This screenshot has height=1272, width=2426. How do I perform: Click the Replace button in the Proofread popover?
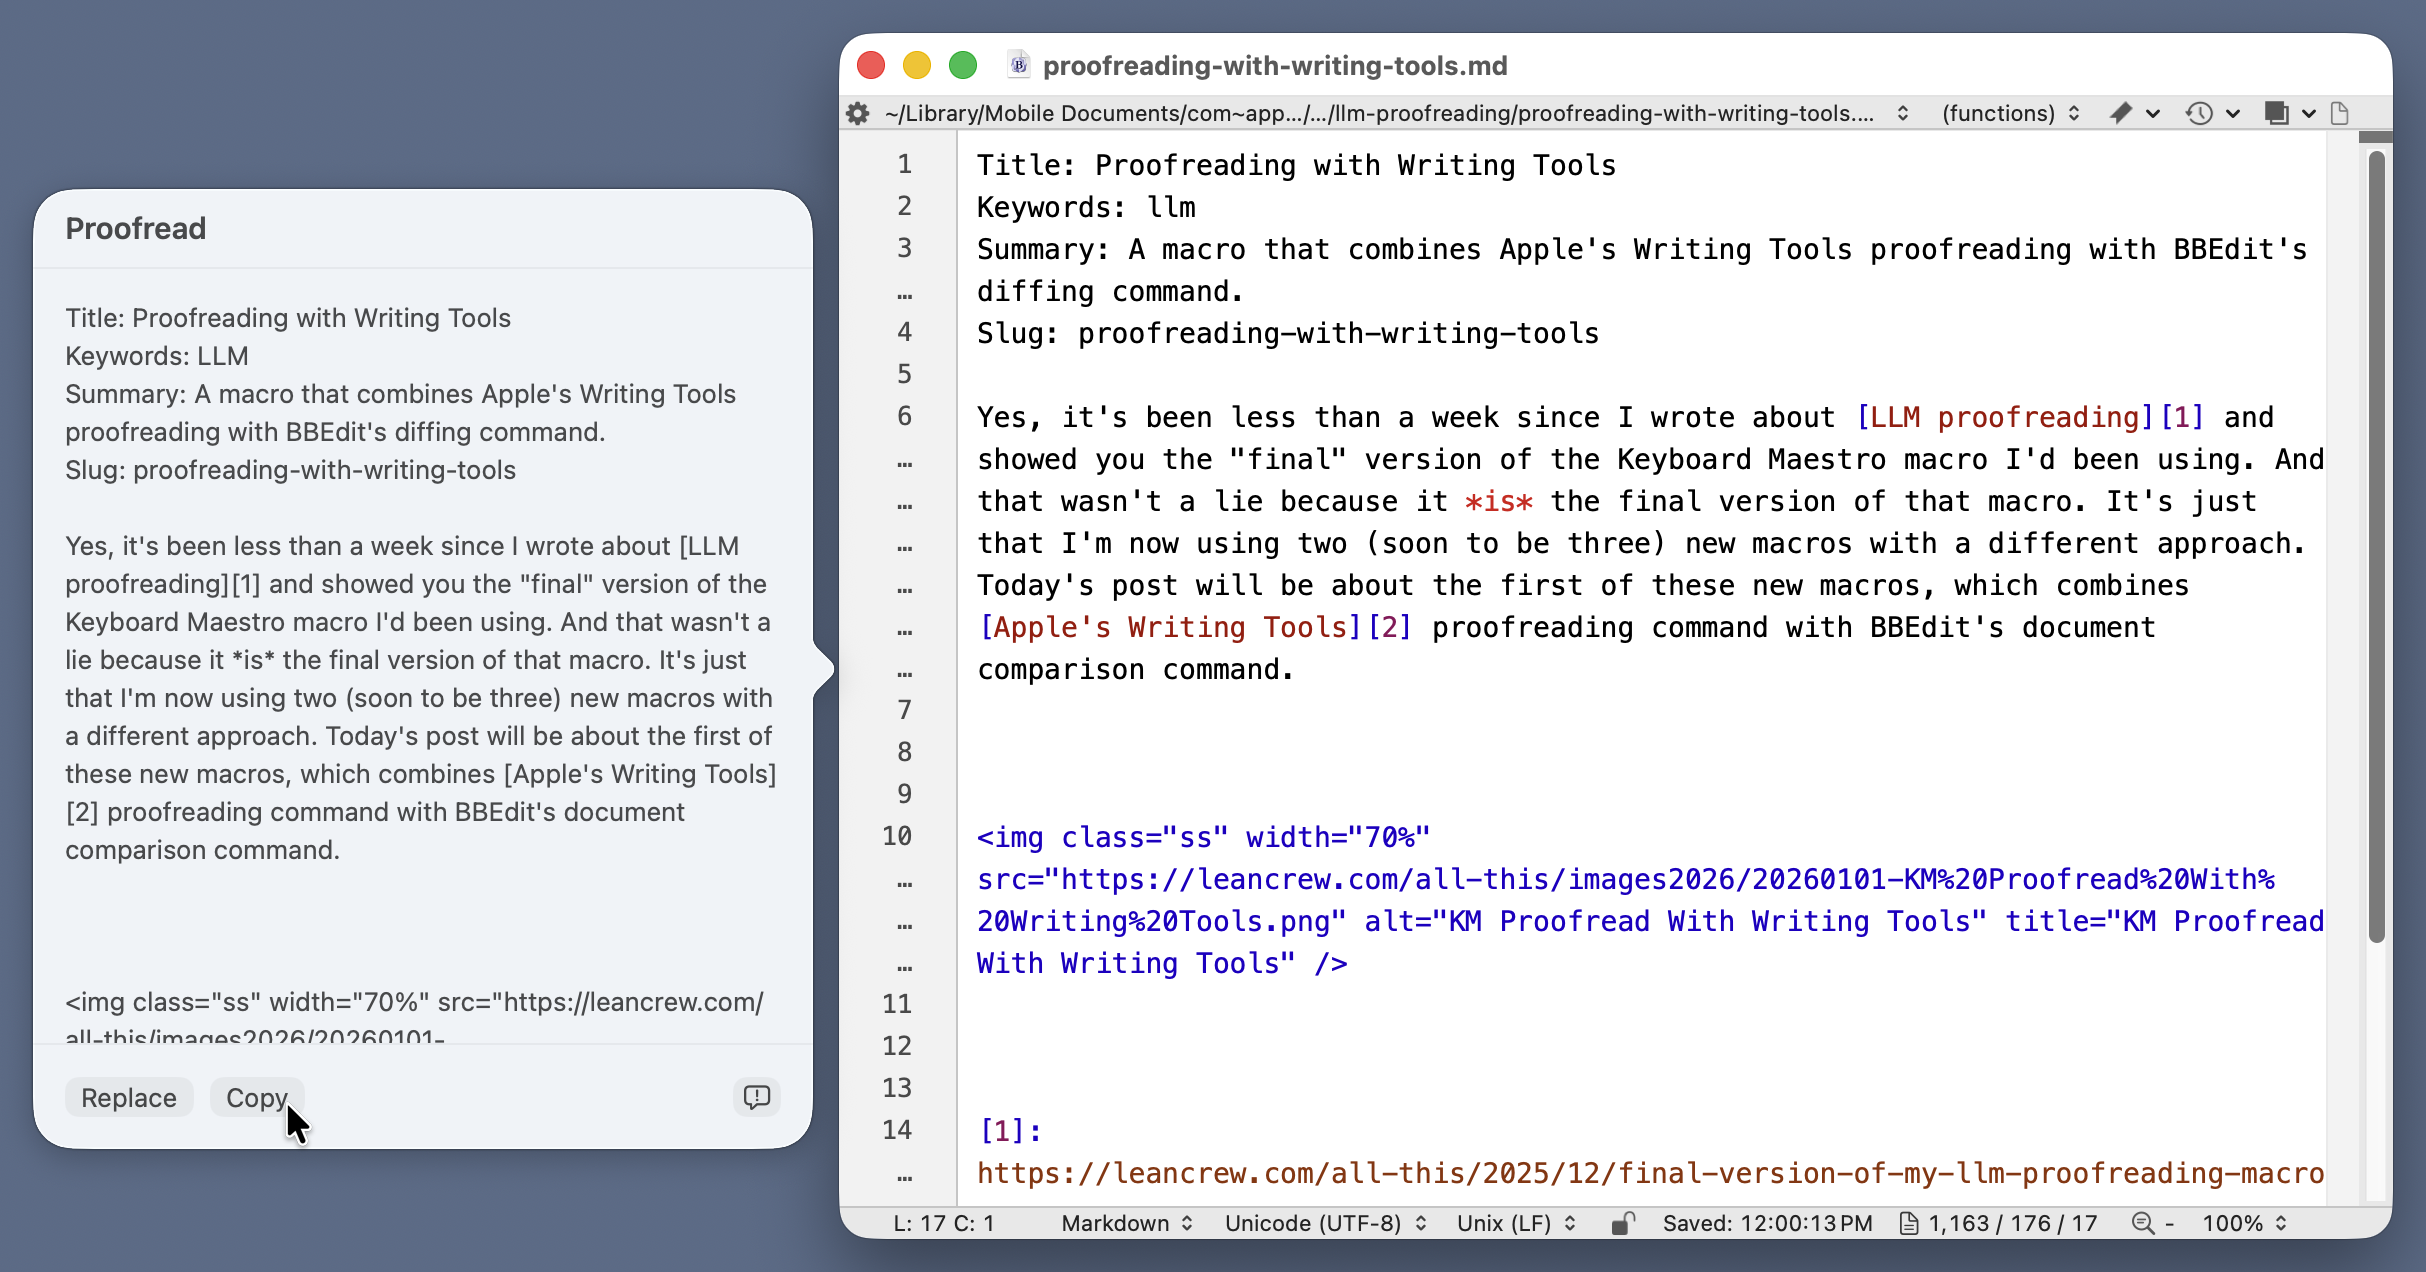pyautogui.click(x=128, y=1097)
